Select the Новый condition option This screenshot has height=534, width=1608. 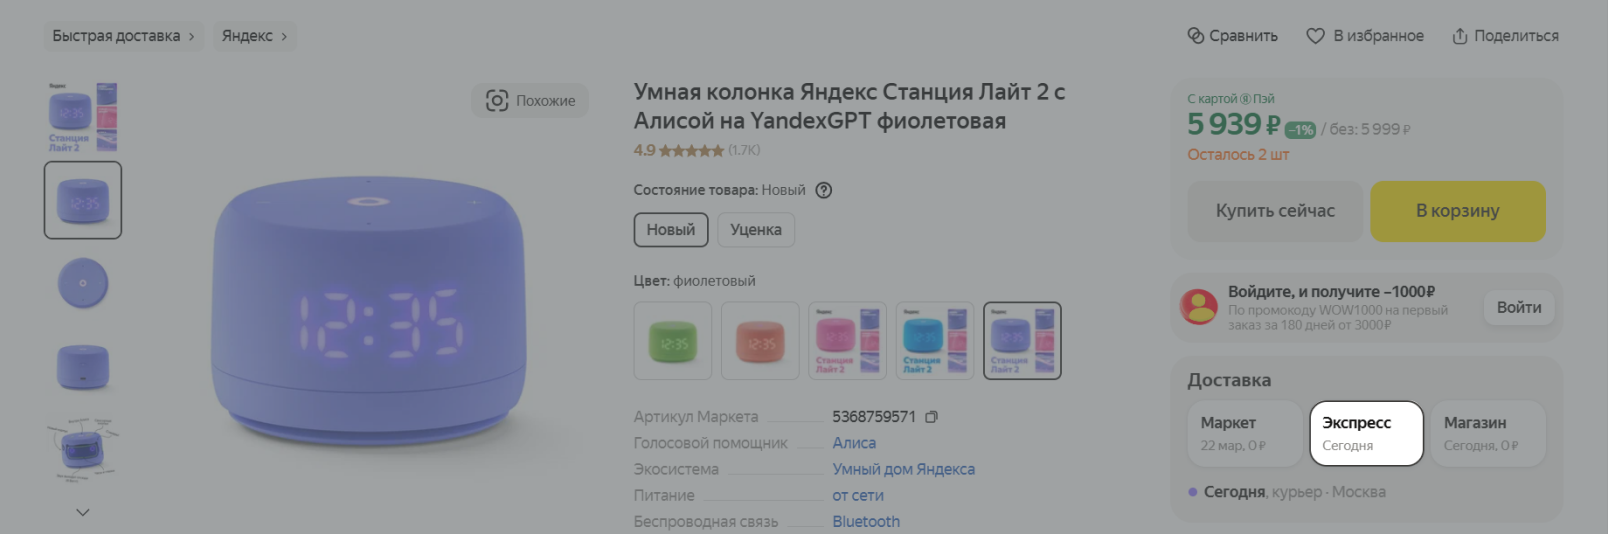[x=671, y=230]
